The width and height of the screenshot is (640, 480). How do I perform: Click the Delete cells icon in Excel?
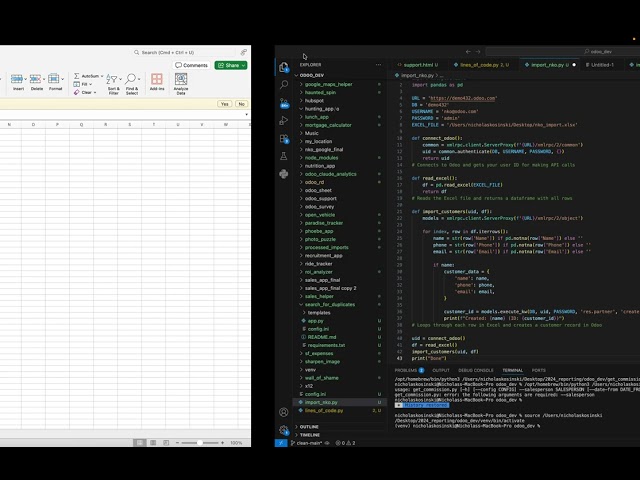(35, 79)
